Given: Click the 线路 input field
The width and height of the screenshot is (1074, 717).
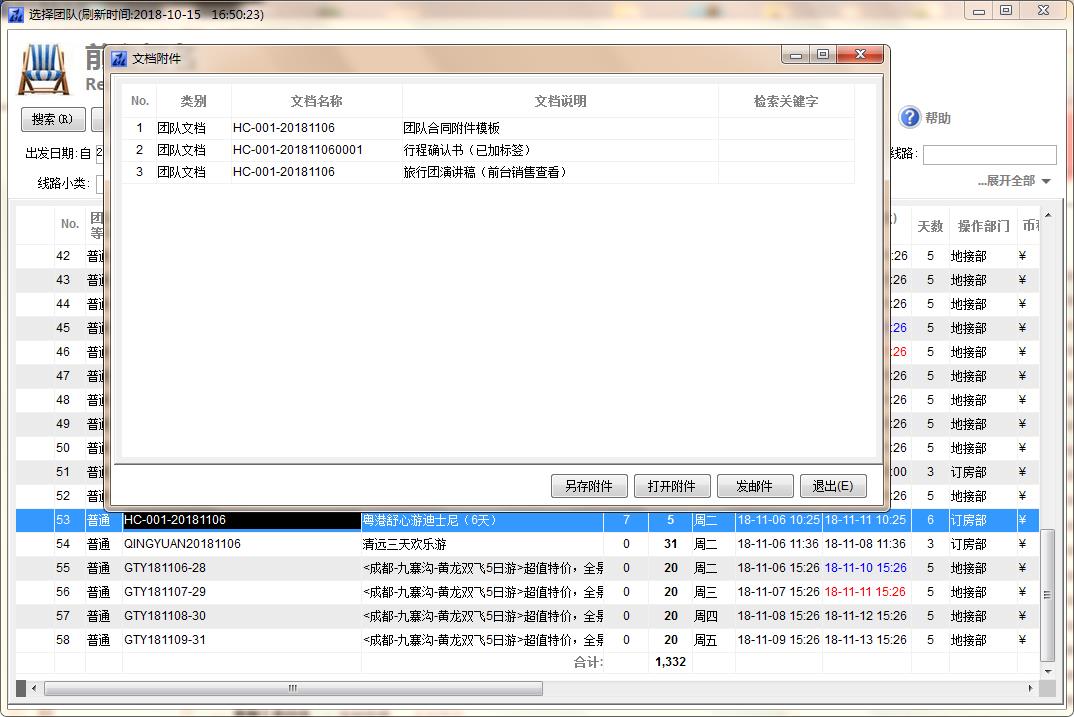Looking at the screenshot, I should point(989,155).
